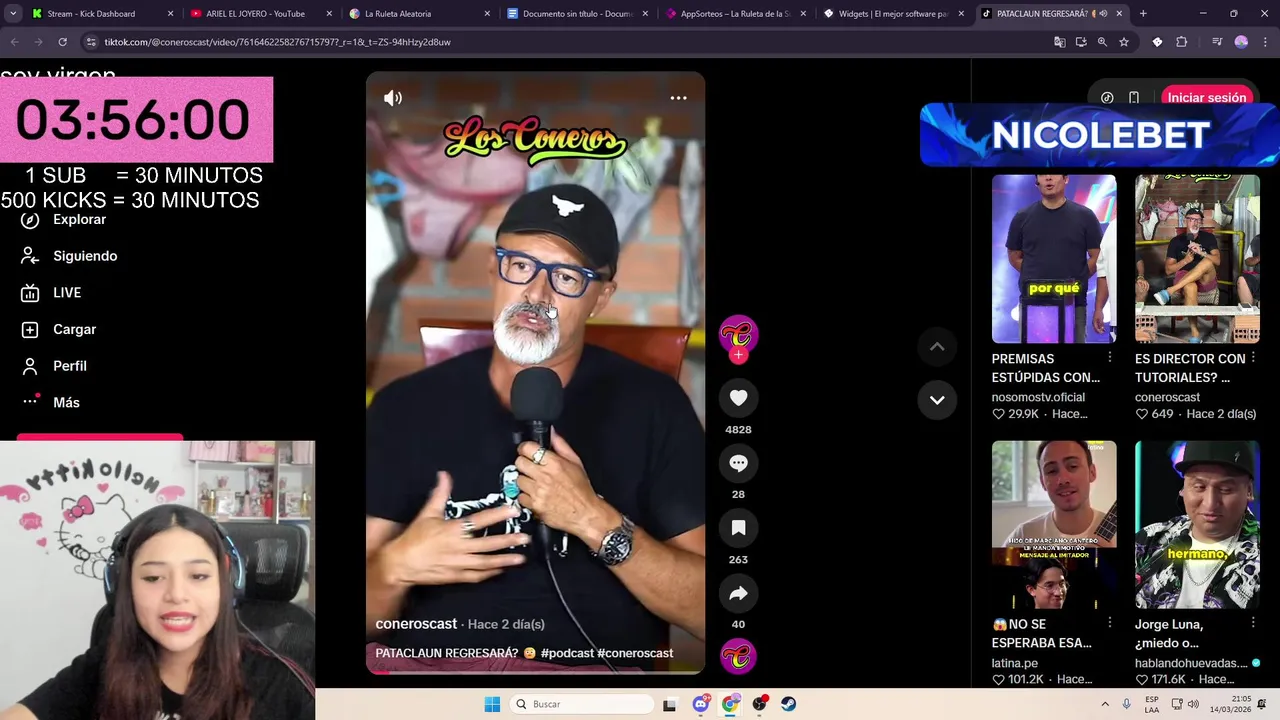This screenshot has width=1280, height=720.
Task: Click install app icon in address bar
Action: click(1081, 42)
